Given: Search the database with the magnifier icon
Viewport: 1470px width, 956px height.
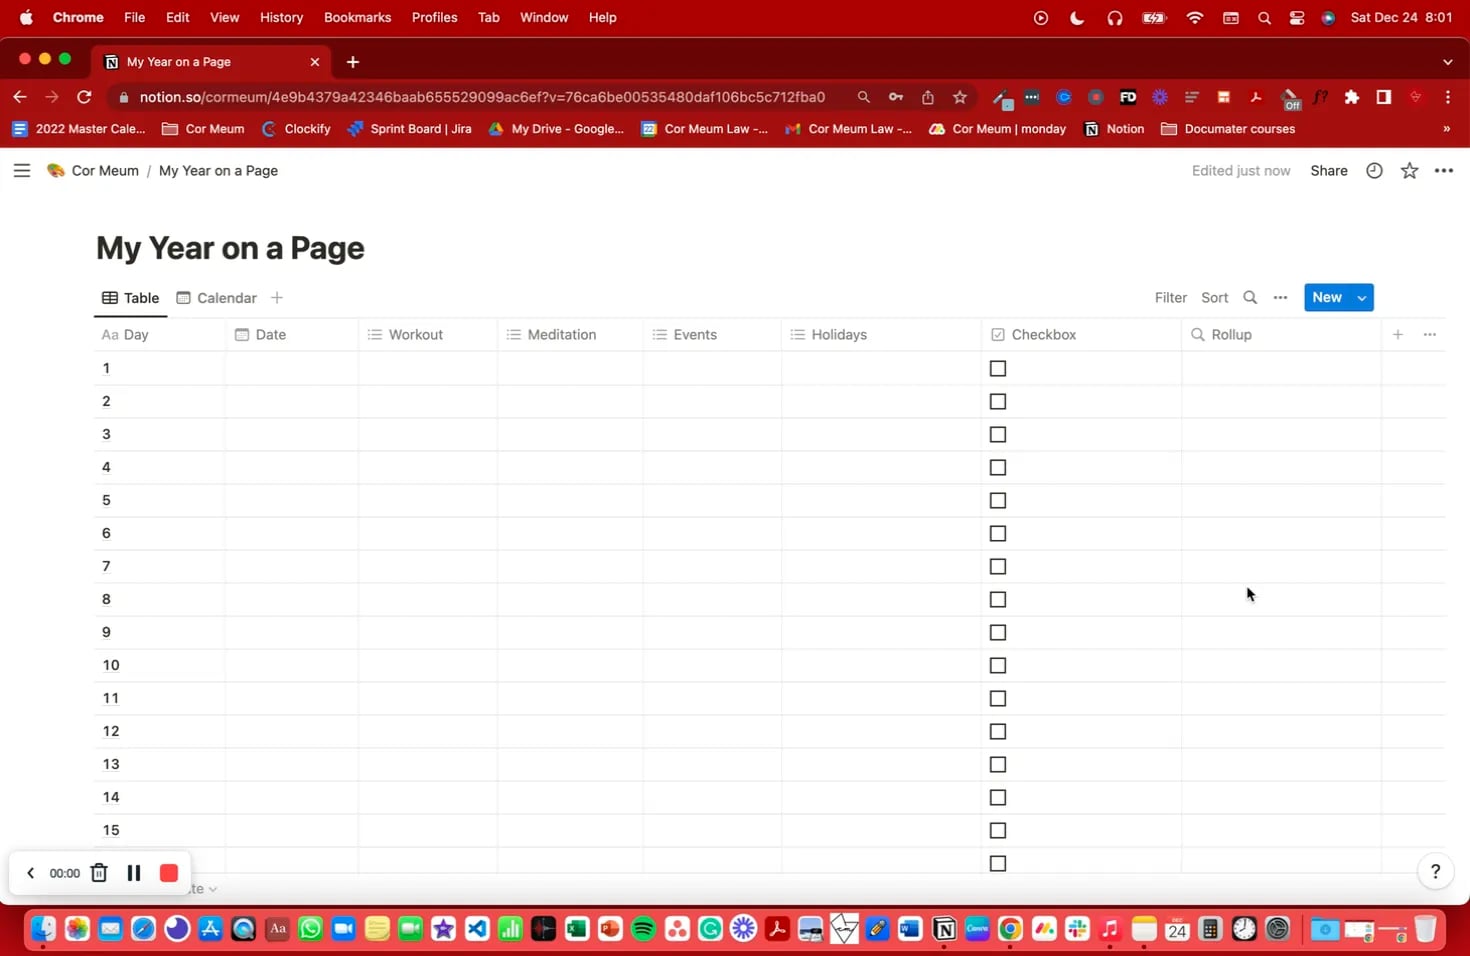Looking at the screenshot, I should tap(1250, 298).
